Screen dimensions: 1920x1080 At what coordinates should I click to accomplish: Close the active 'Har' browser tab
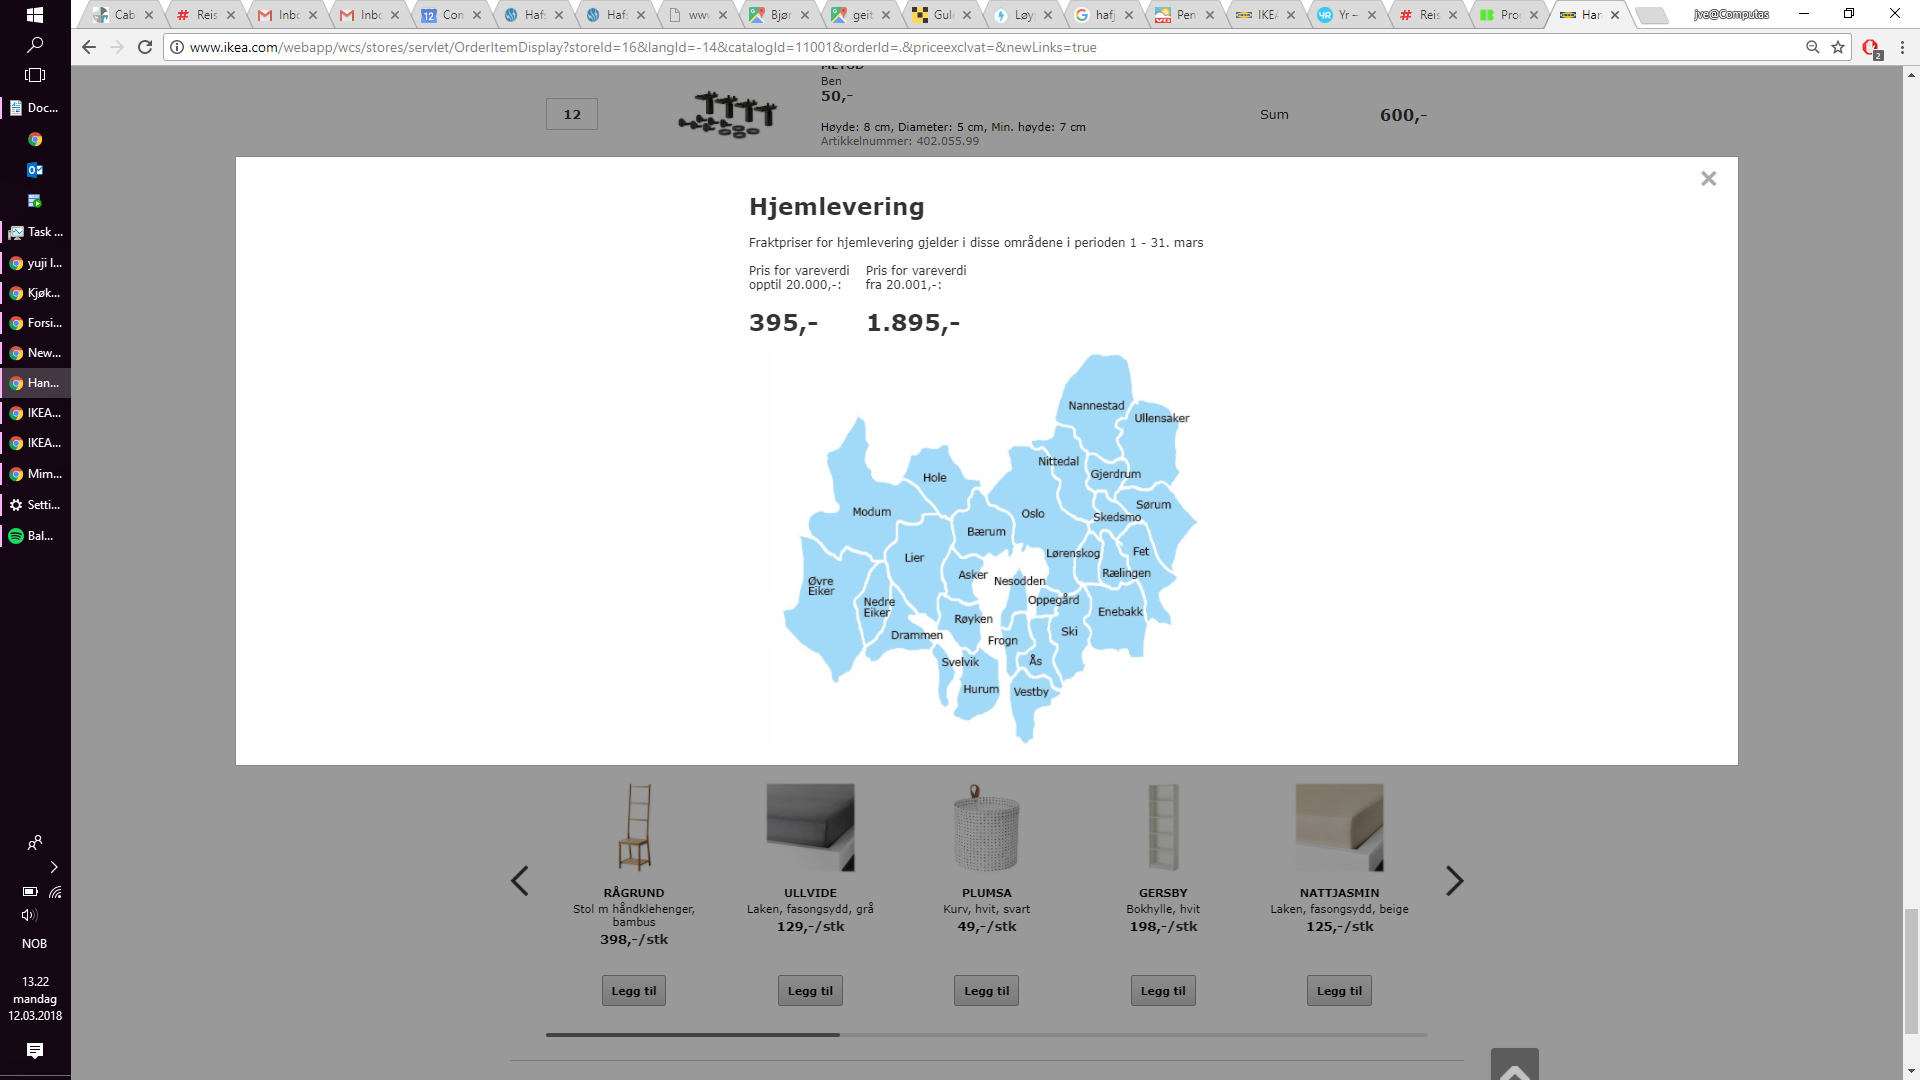pos(1615,15)
